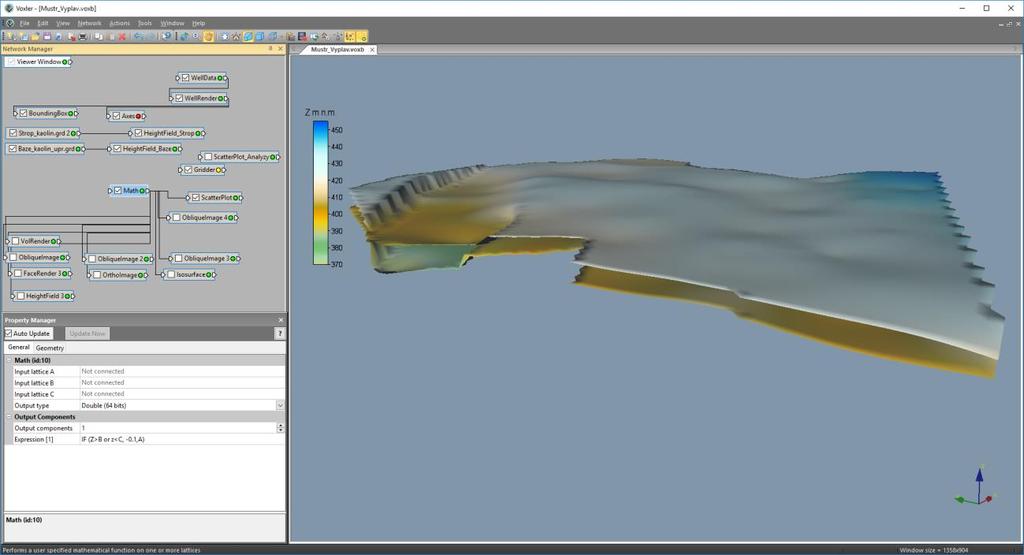Pin the Network Manager panel
Image resolution: width=1024 pixels, height=555 pixels.
tap(270, 49)
